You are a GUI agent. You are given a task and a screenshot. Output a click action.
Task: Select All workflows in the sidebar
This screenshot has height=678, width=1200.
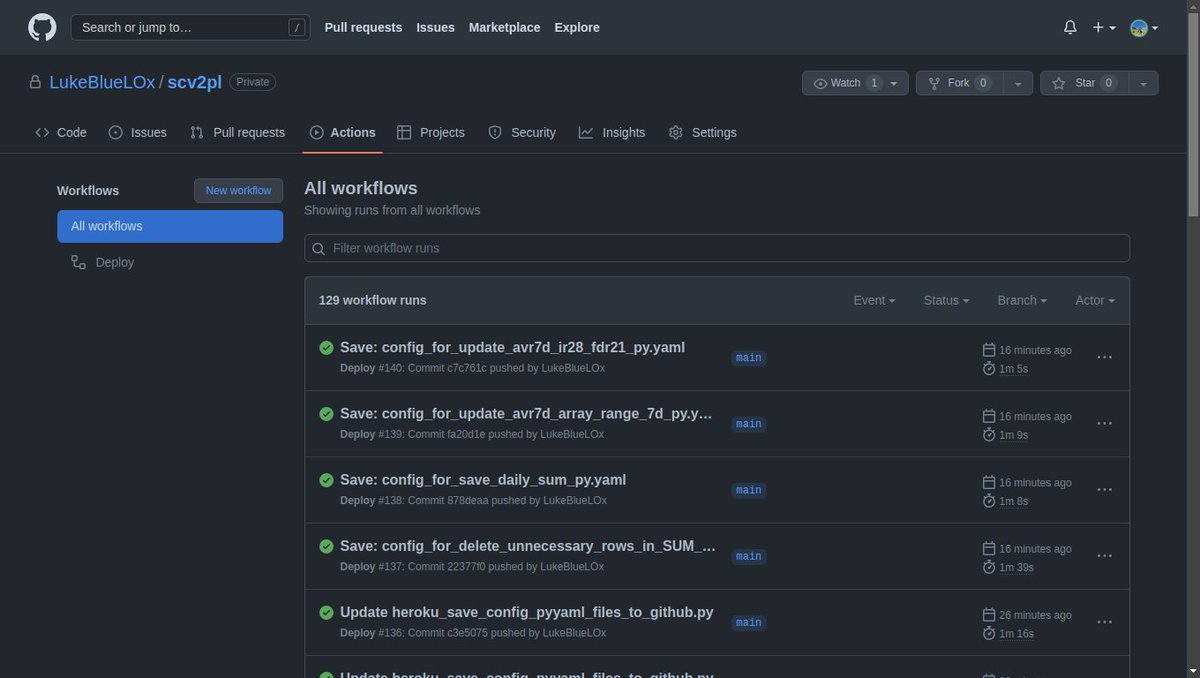[x=170, y=226]
